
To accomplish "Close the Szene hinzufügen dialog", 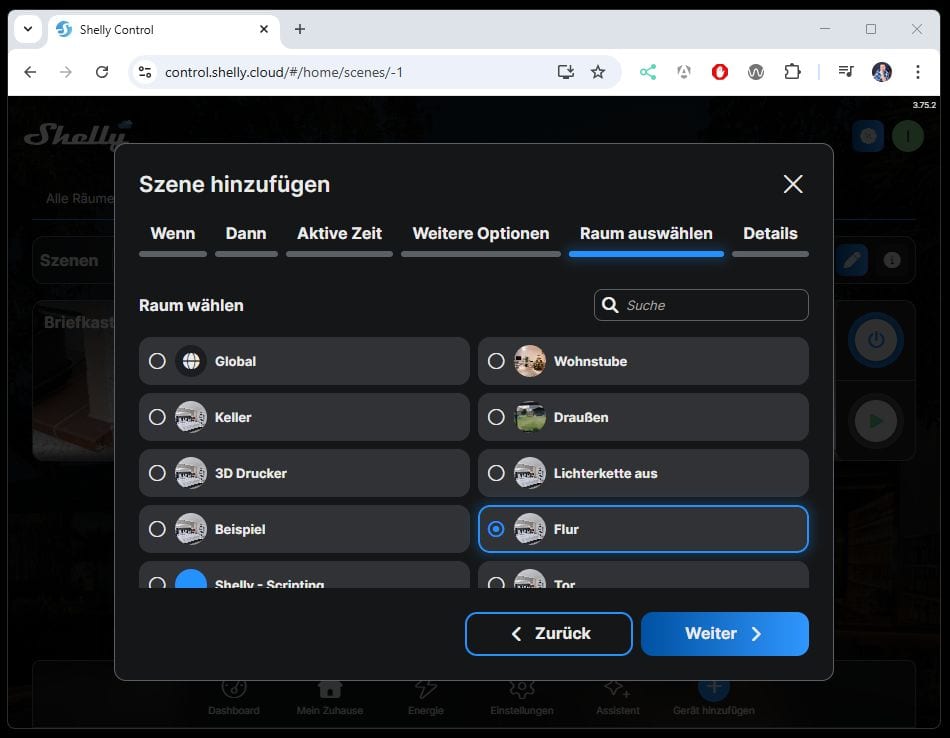I will (x=792, y=184).
